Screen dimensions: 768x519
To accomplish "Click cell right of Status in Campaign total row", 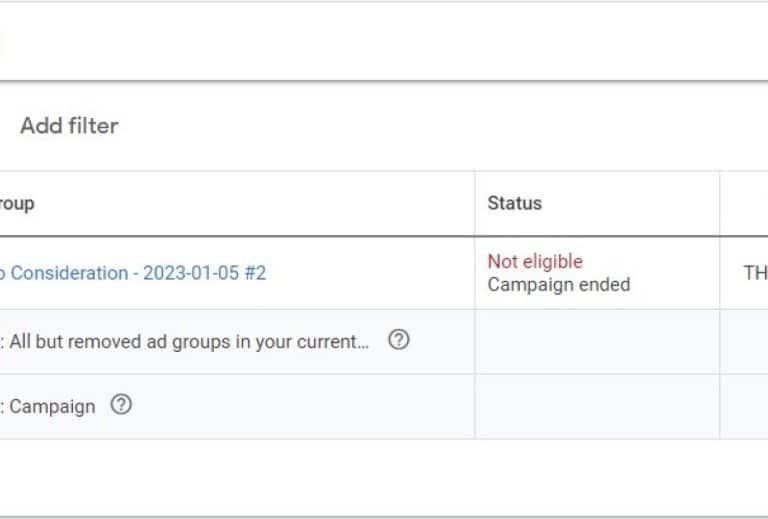I will coord(744,406).
